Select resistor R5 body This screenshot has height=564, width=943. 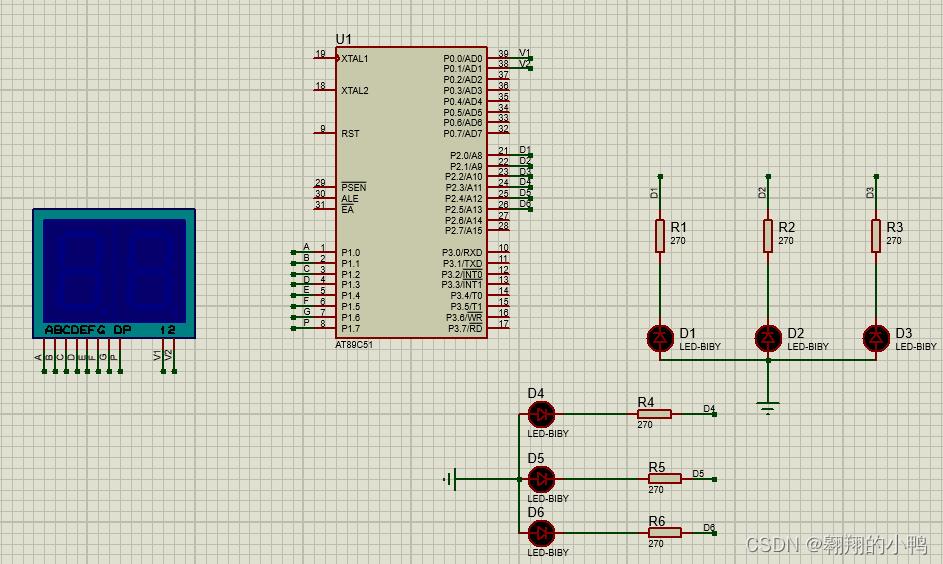[x=665, y=479]
